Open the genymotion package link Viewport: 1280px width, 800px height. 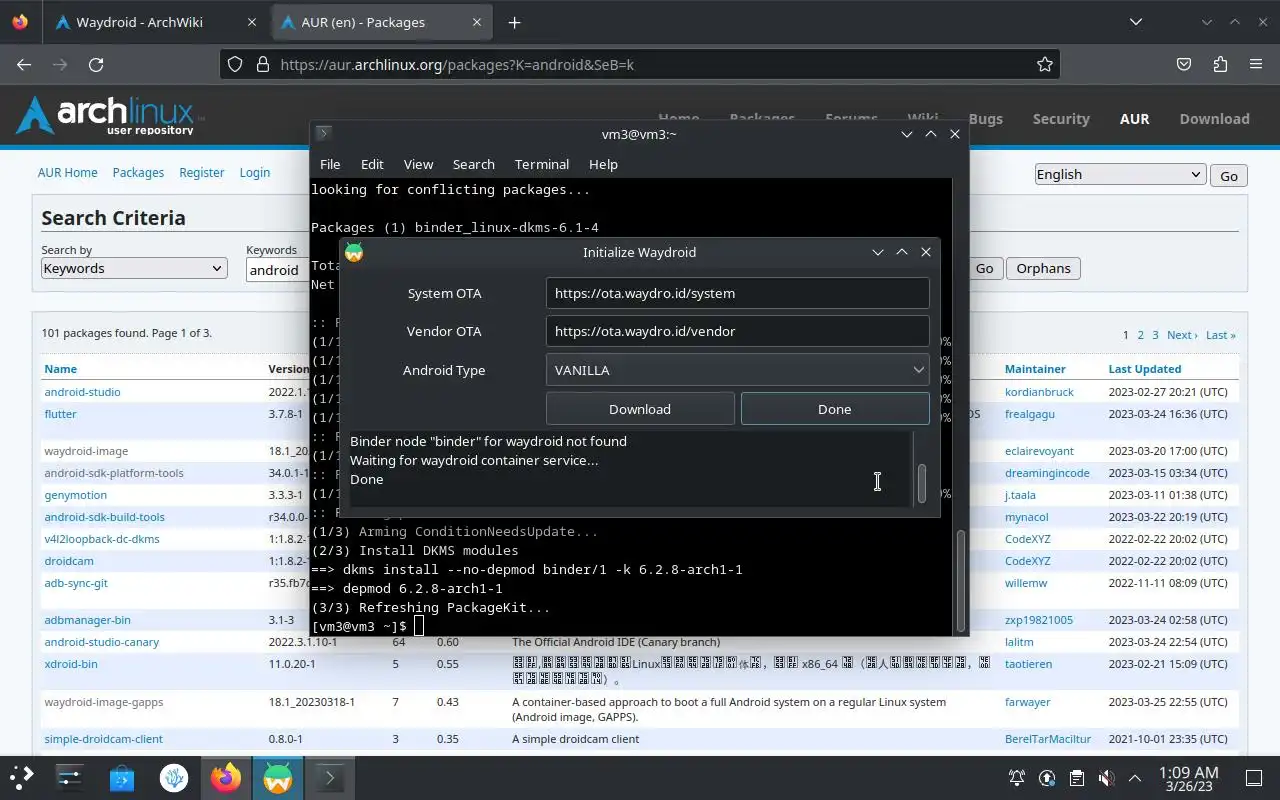point(76,495)
